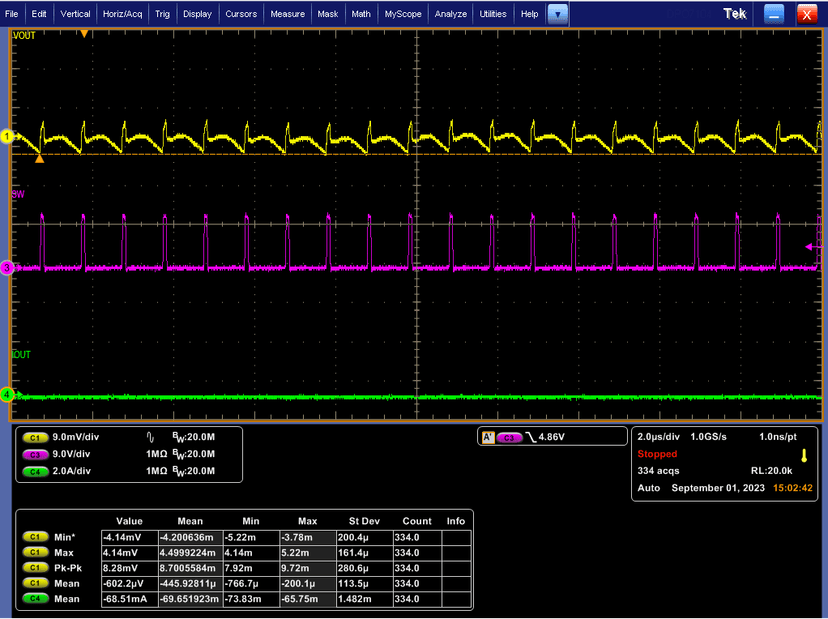
Task: Click the magenta trigger level arrow on right edge
Action: pos(811,246)
